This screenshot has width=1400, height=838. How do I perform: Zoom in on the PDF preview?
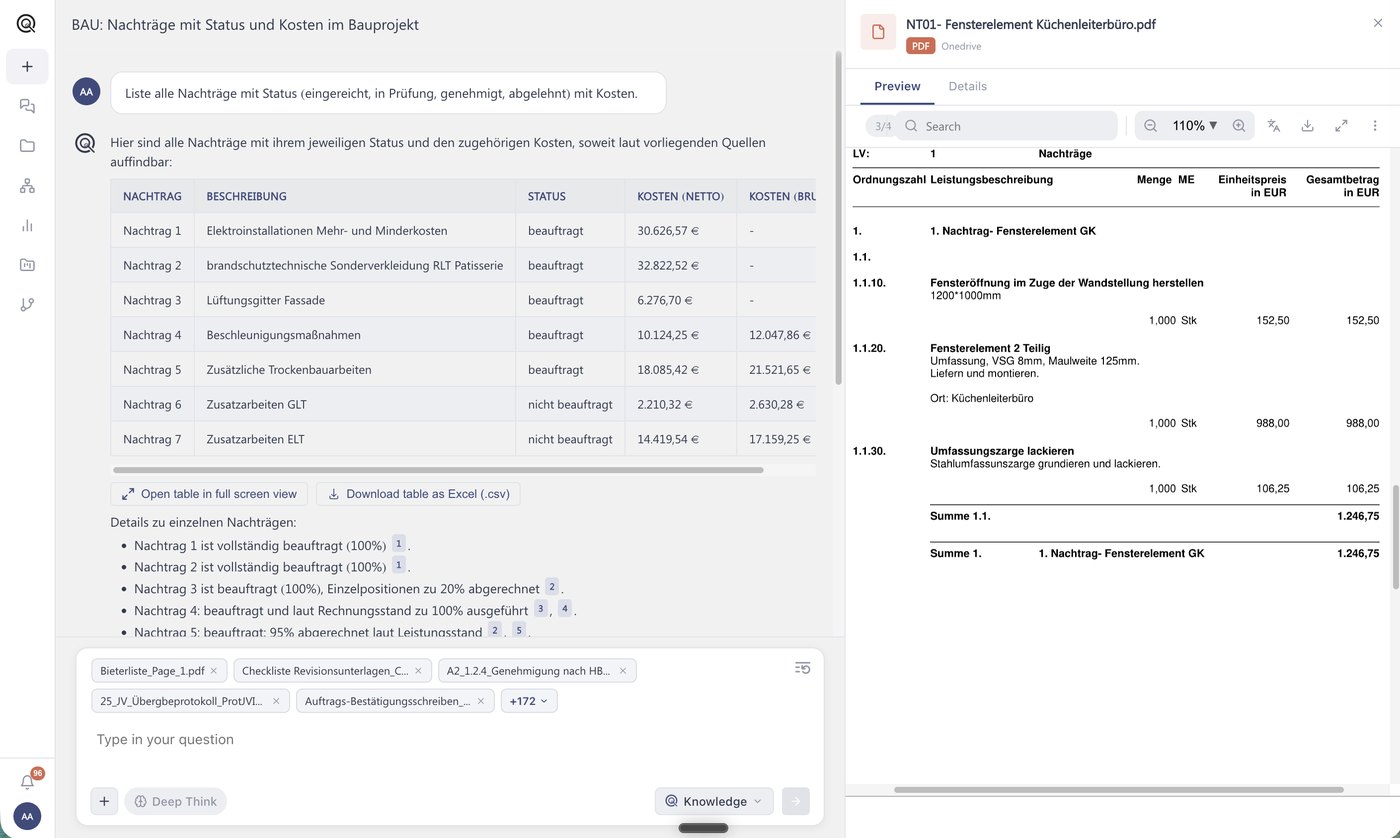coord(1239,126)
